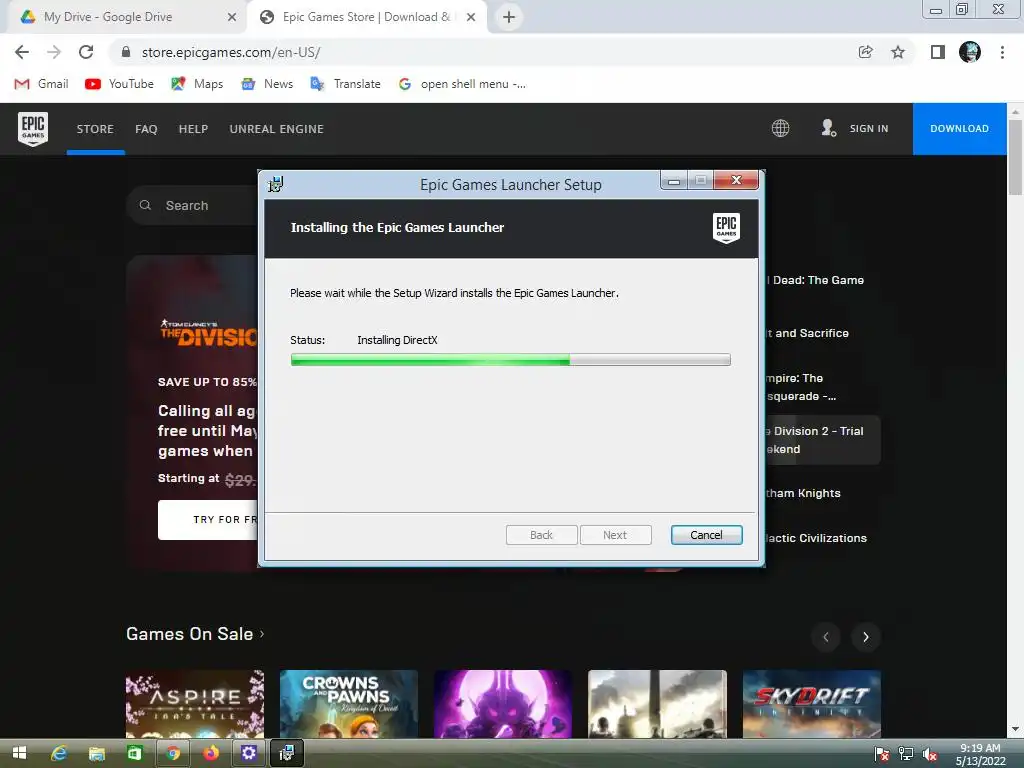Click the search magnifier icon on store page

click(145, 205)
